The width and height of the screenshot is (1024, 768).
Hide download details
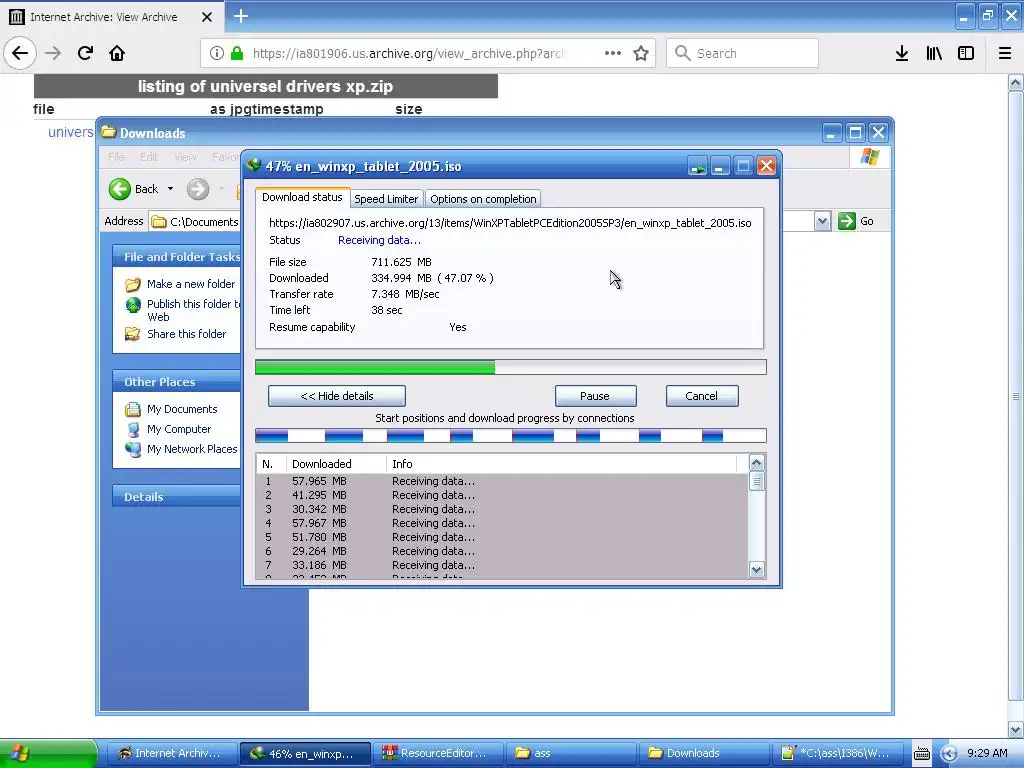tap(337, 396)
